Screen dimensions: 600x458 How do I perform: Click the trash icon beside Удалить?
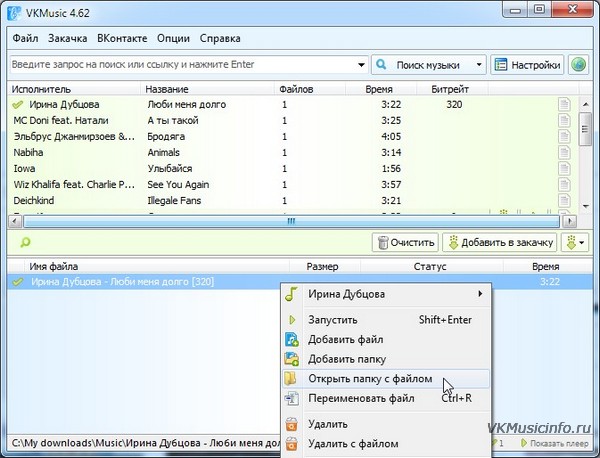[x=292, y=424]
